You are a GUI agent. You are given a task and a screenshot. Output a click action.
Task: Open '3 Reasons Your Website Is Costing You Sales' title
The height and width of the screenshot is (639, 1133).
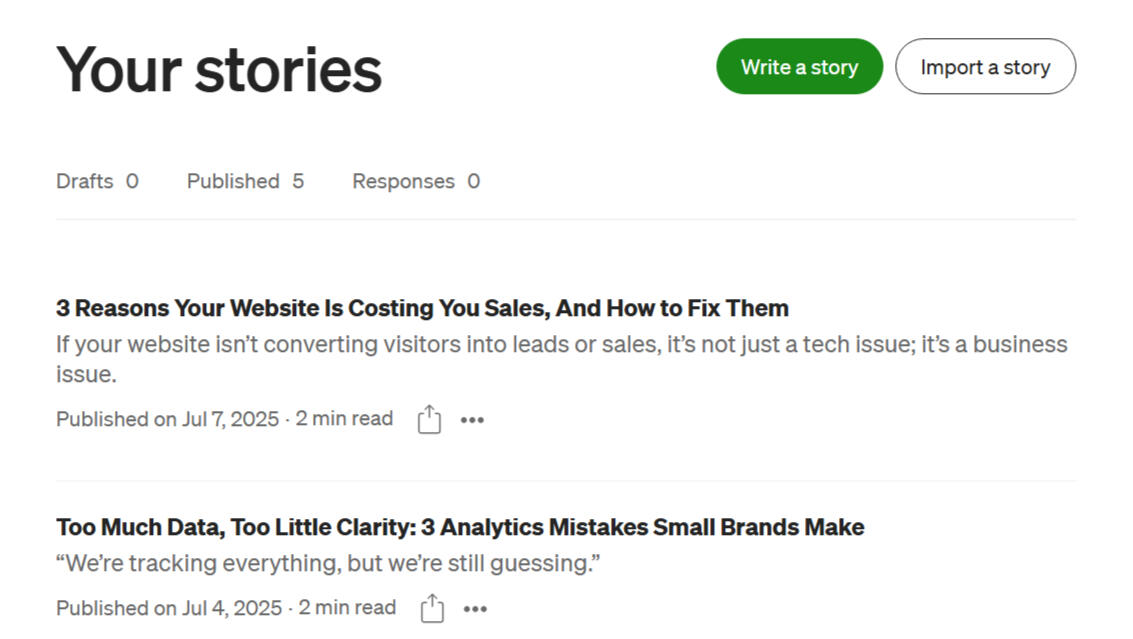pos(422,307)
